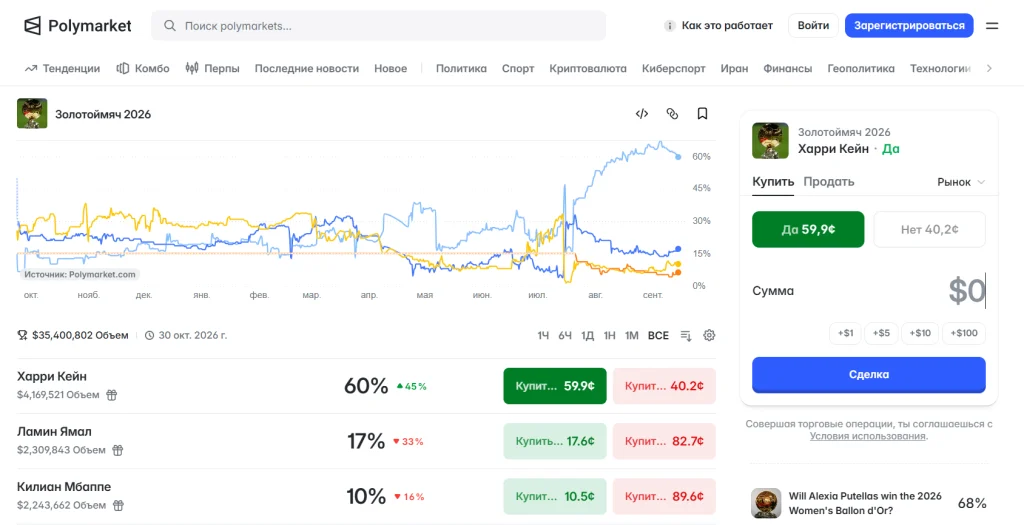Go to the Геополитика category
1024x525 pixels.
click(861, 69)
